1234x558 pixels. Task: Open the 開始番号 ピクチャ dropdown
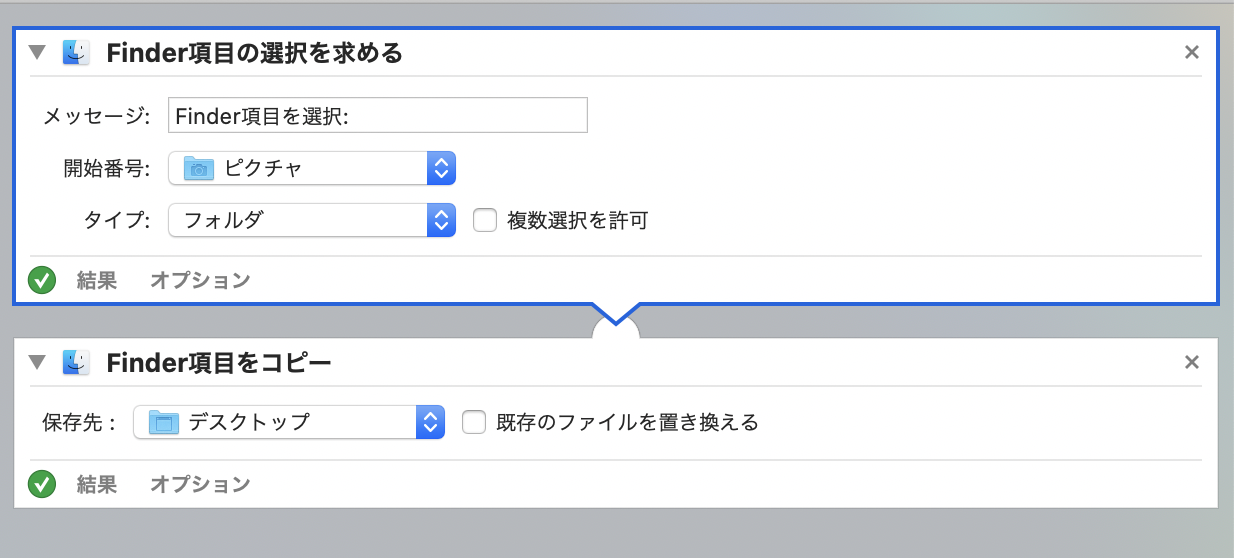point(312,169)
